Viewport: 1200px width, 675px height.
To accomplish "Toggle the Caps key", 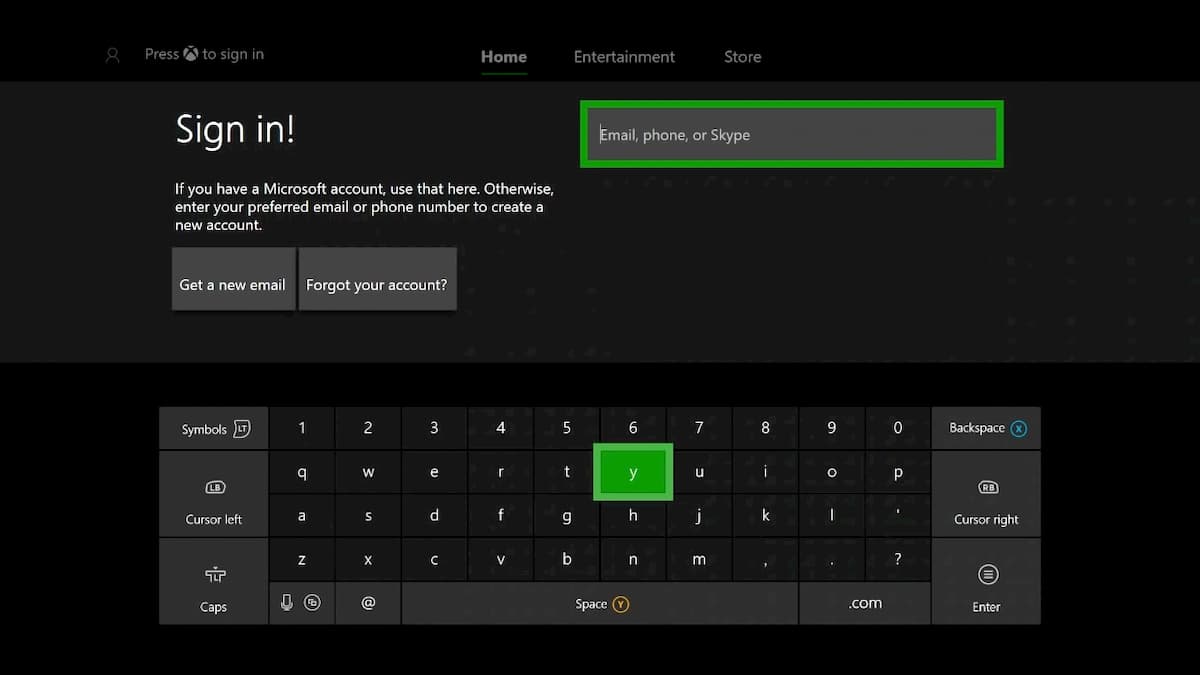I will 214,582.
